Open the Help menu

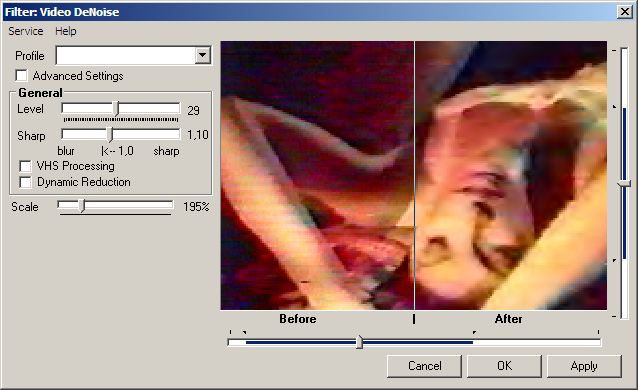[x=66, y=31]
